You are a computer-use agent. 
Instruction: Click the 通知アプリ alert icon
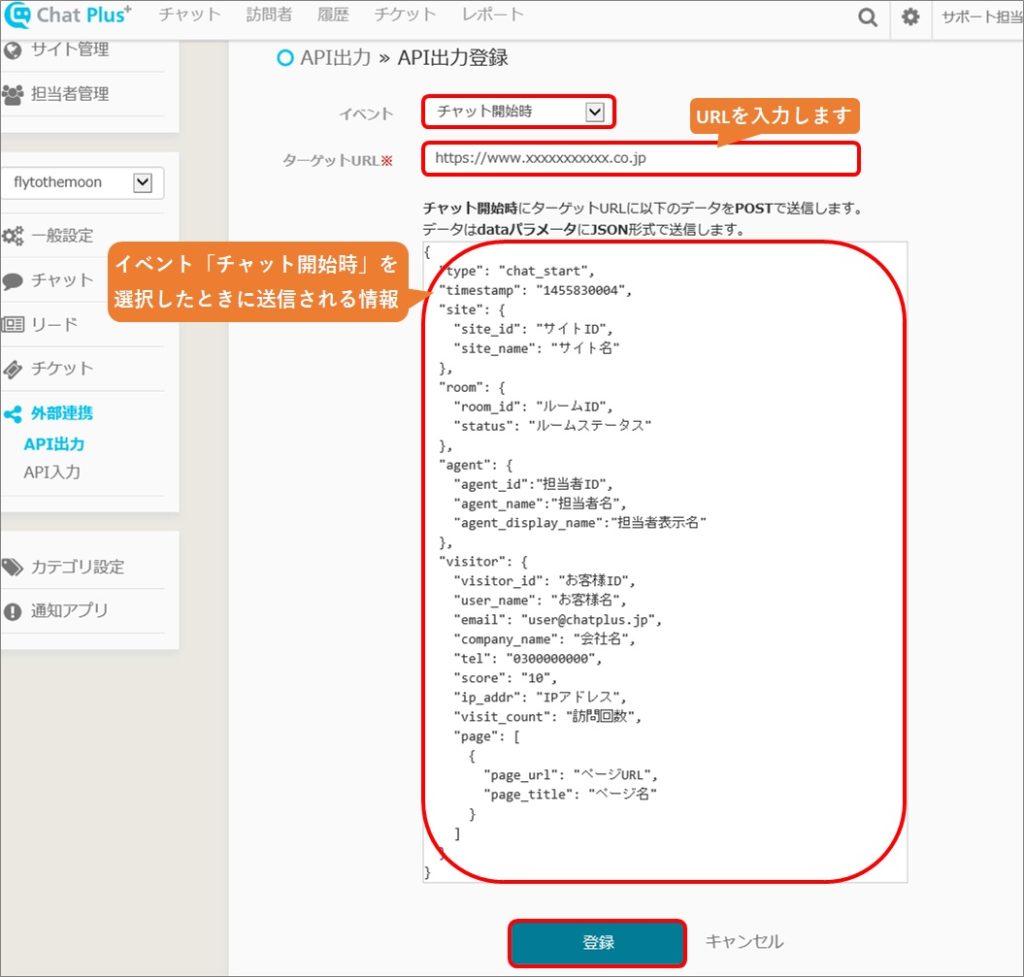pyautogui.click(x=12, y=611)
